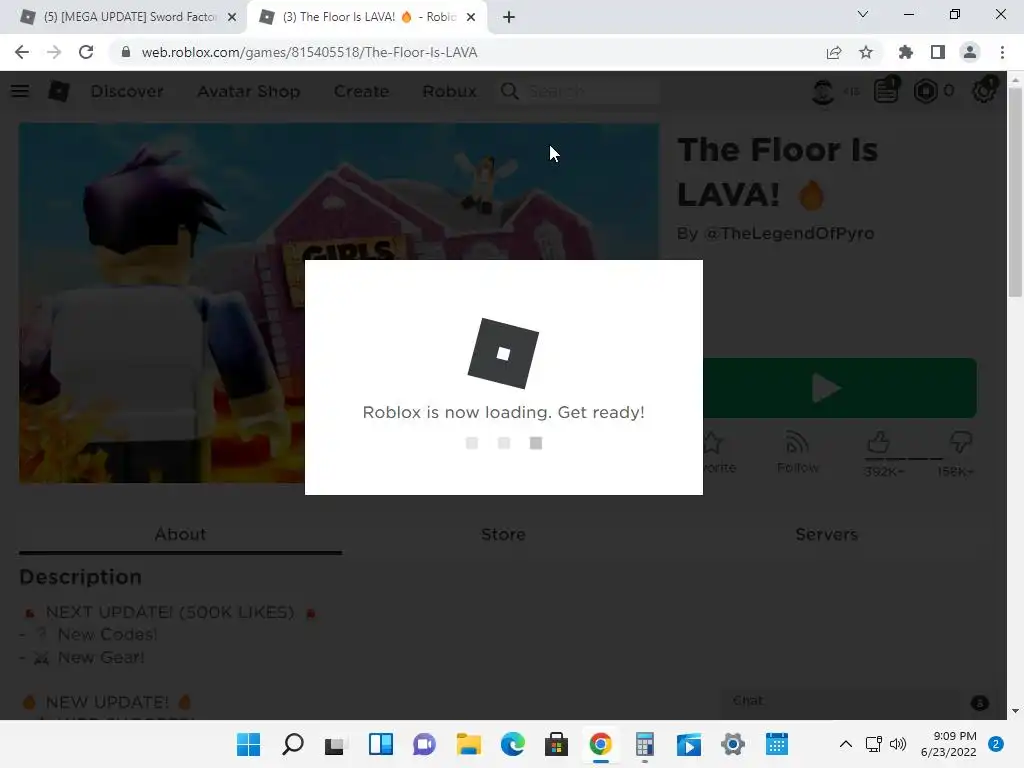Open the notifications stream icon
The image size is (1024, 768).
[x=886, y=91]
